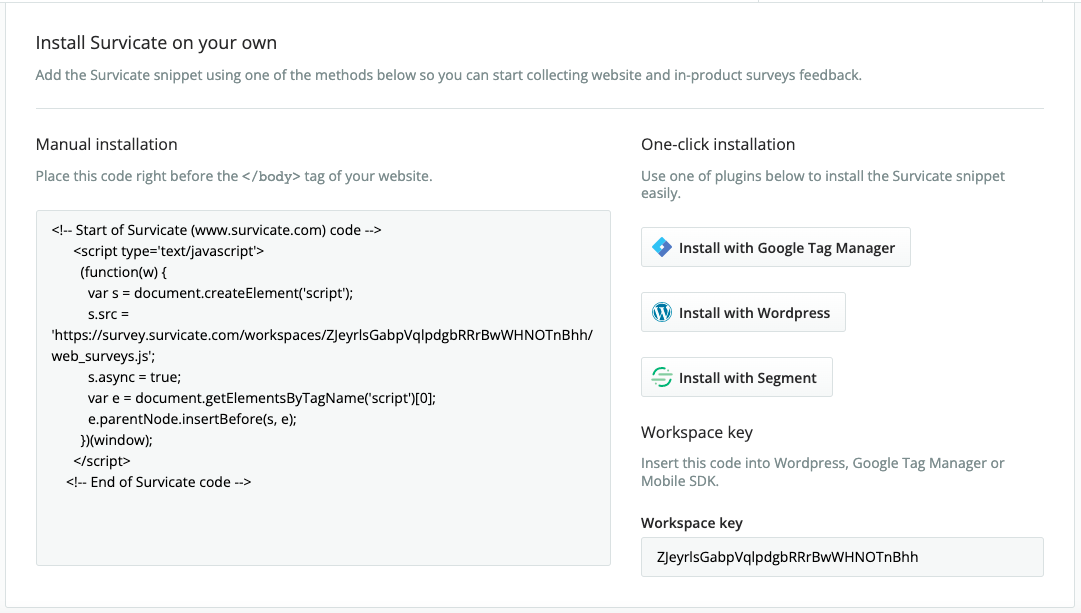
Task: Click the "Insert this code into Wordpress" description
Action: pyautogui.click(x=822, y=472)
